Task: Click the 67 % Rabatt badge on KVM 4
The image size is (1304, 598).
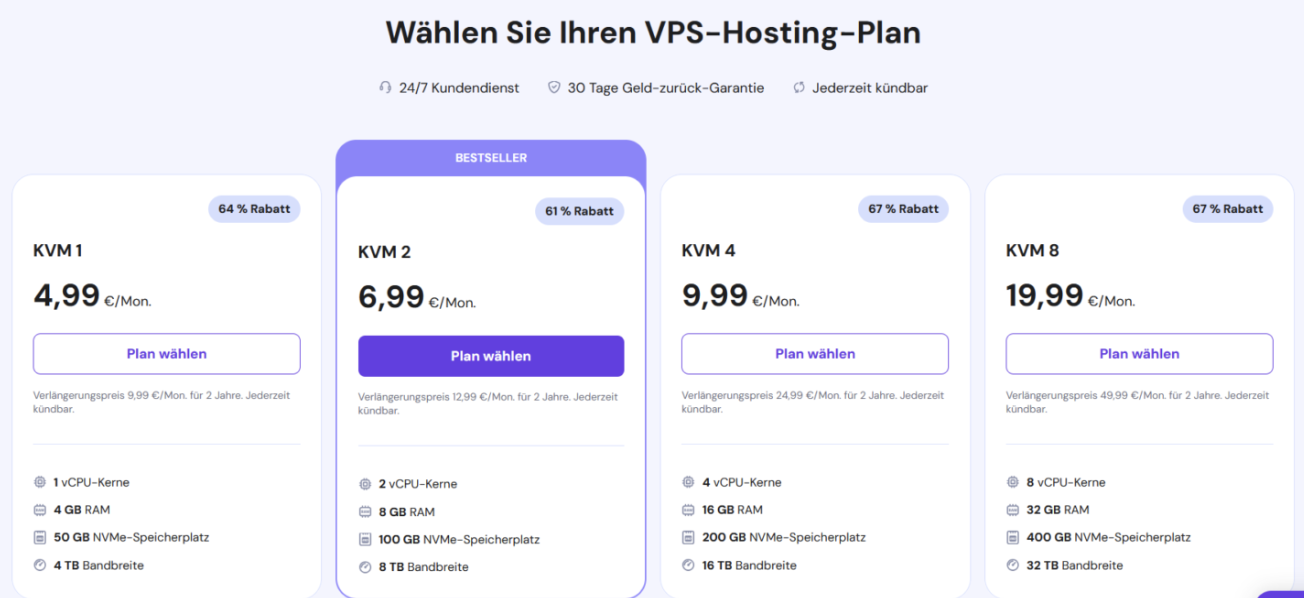Action: click(903, 209)
